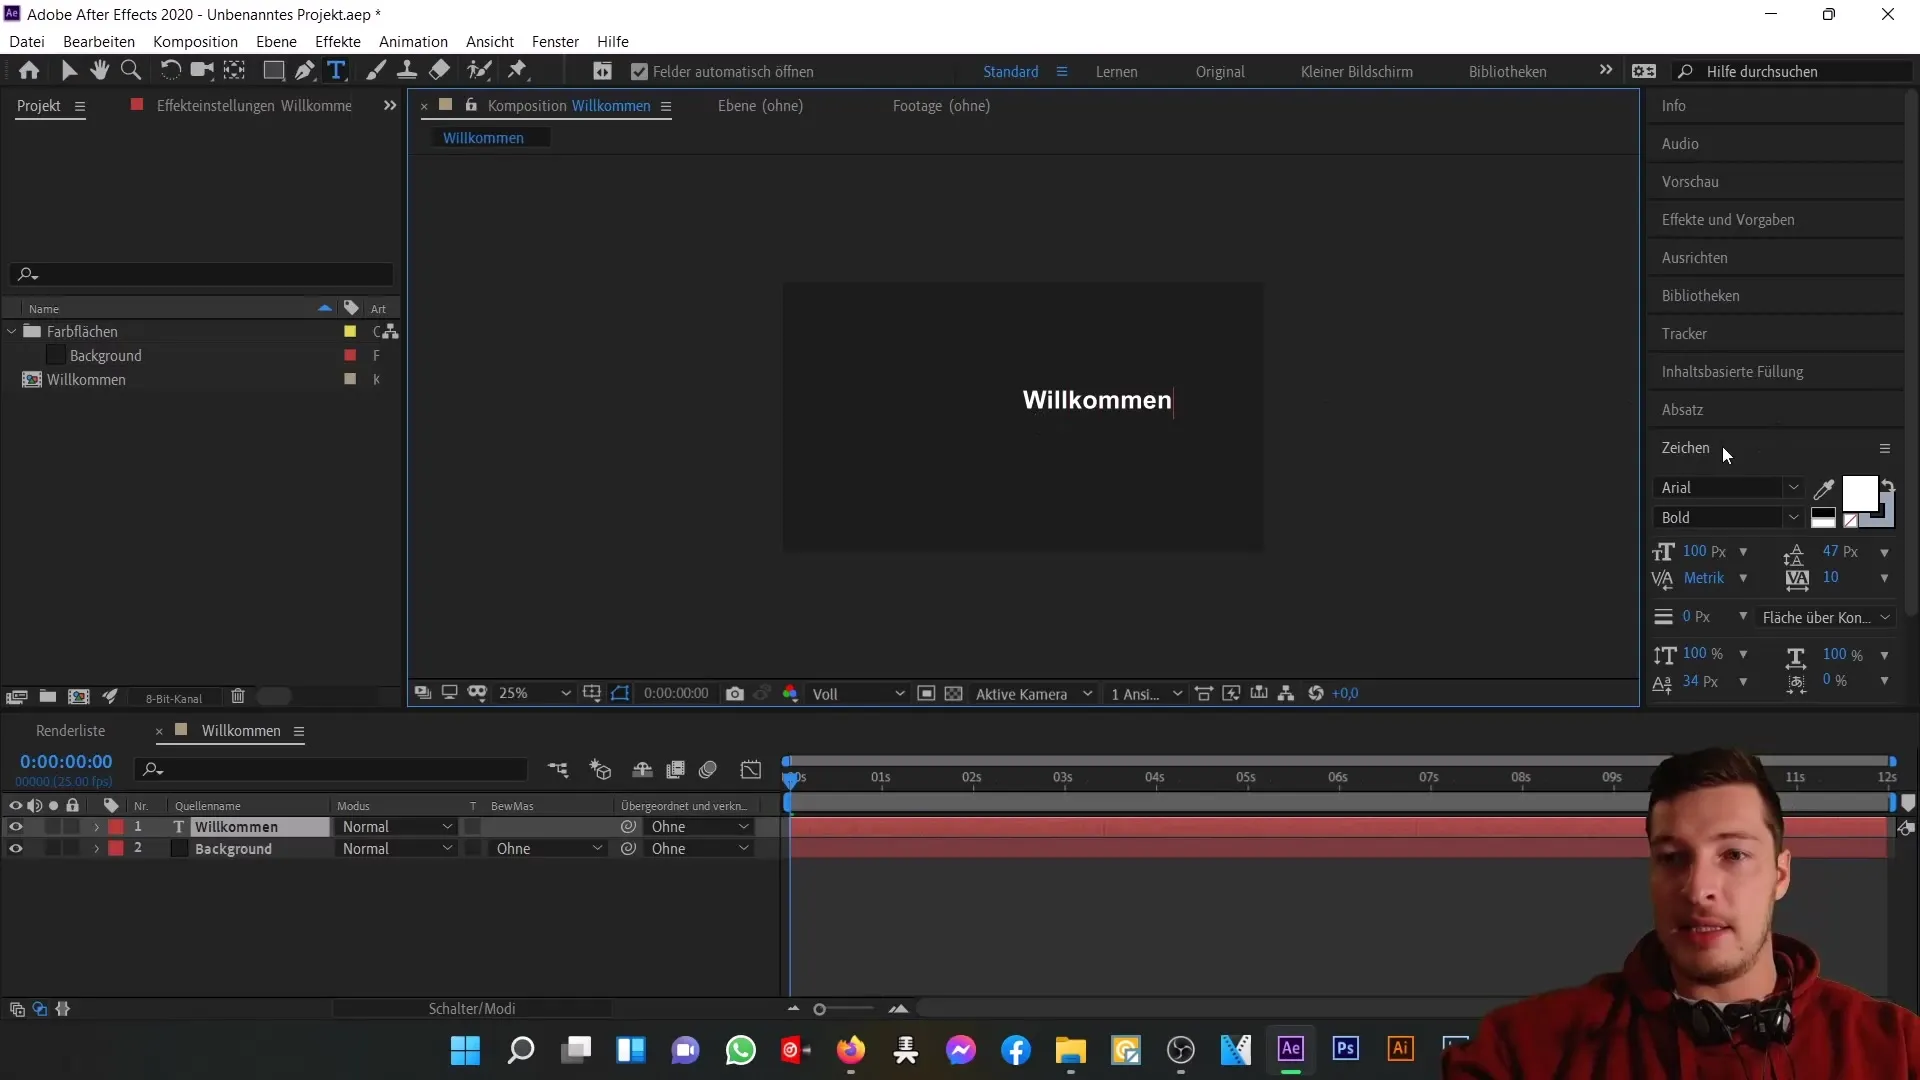The image size is (1920, 1080).
Task: Switch to Lernen workspace
Action: [x=1116, y=72]
